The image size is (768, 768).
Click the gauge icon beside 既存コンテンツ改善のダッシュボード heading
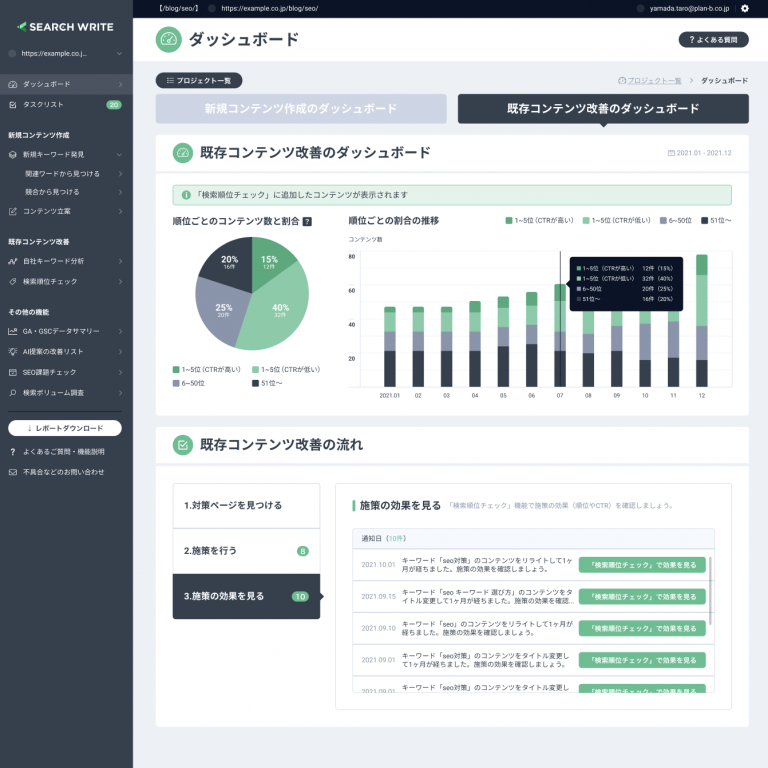[183, 153]
